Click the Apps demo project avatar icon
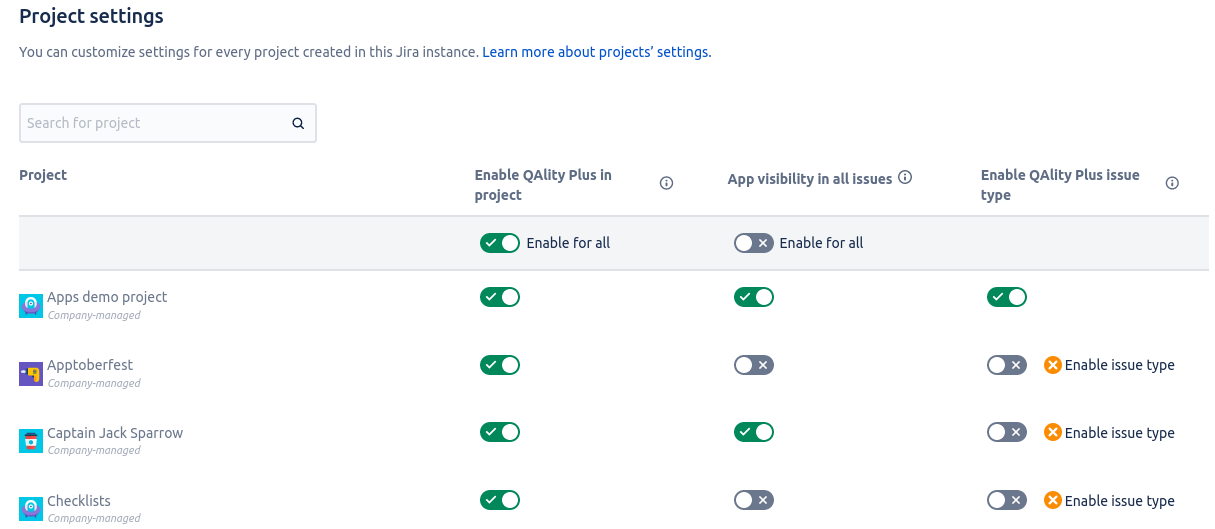The image size is (1215, 529). pos(31,306)
